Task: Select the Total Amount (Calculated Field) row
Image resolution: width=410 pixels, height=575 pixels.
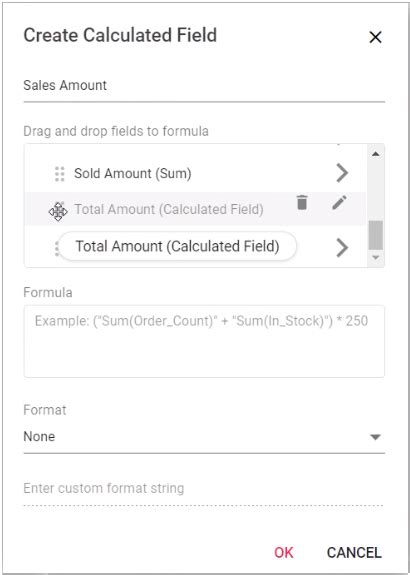Action: click(x=195, y=209)
